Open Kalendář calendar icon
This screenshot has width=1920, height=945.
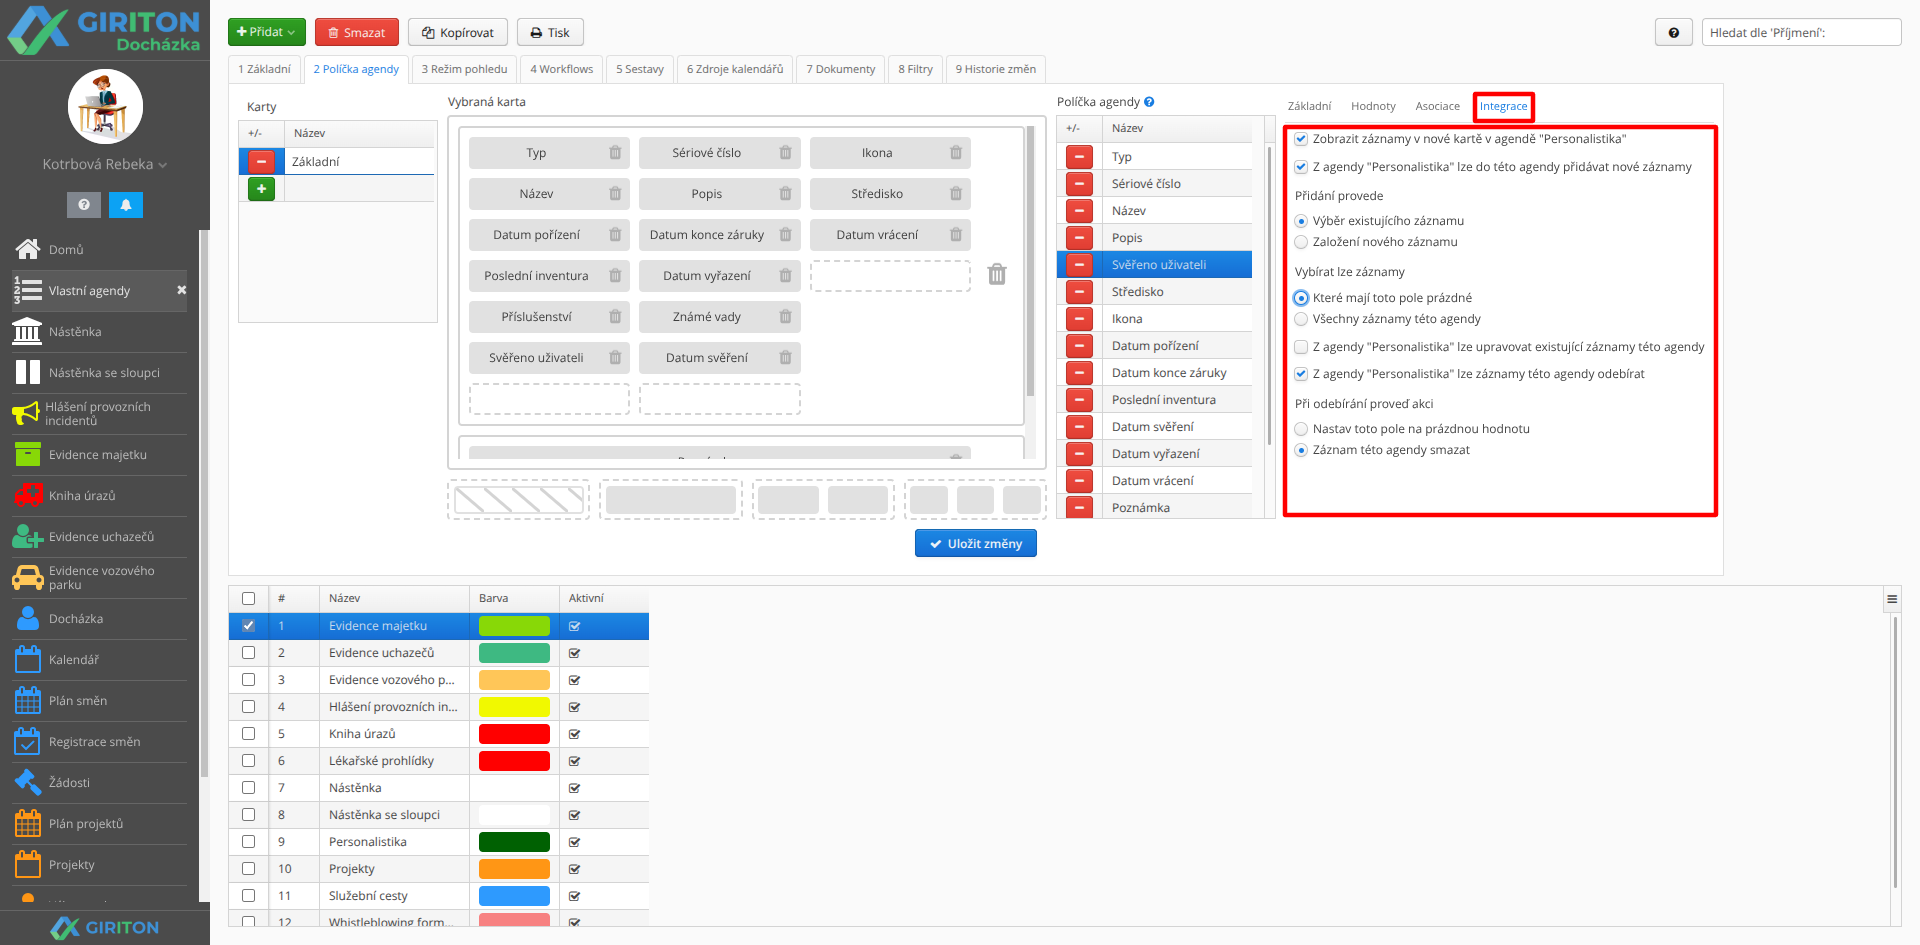click(27, 659)
